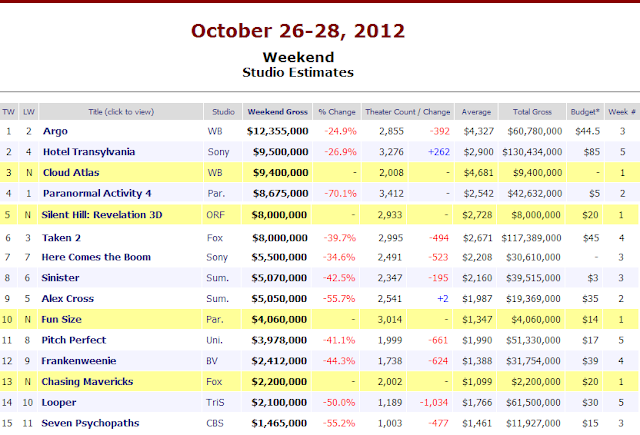Open the Sinister title link
The image size is (640, 435).
click(x=60, y=277)
